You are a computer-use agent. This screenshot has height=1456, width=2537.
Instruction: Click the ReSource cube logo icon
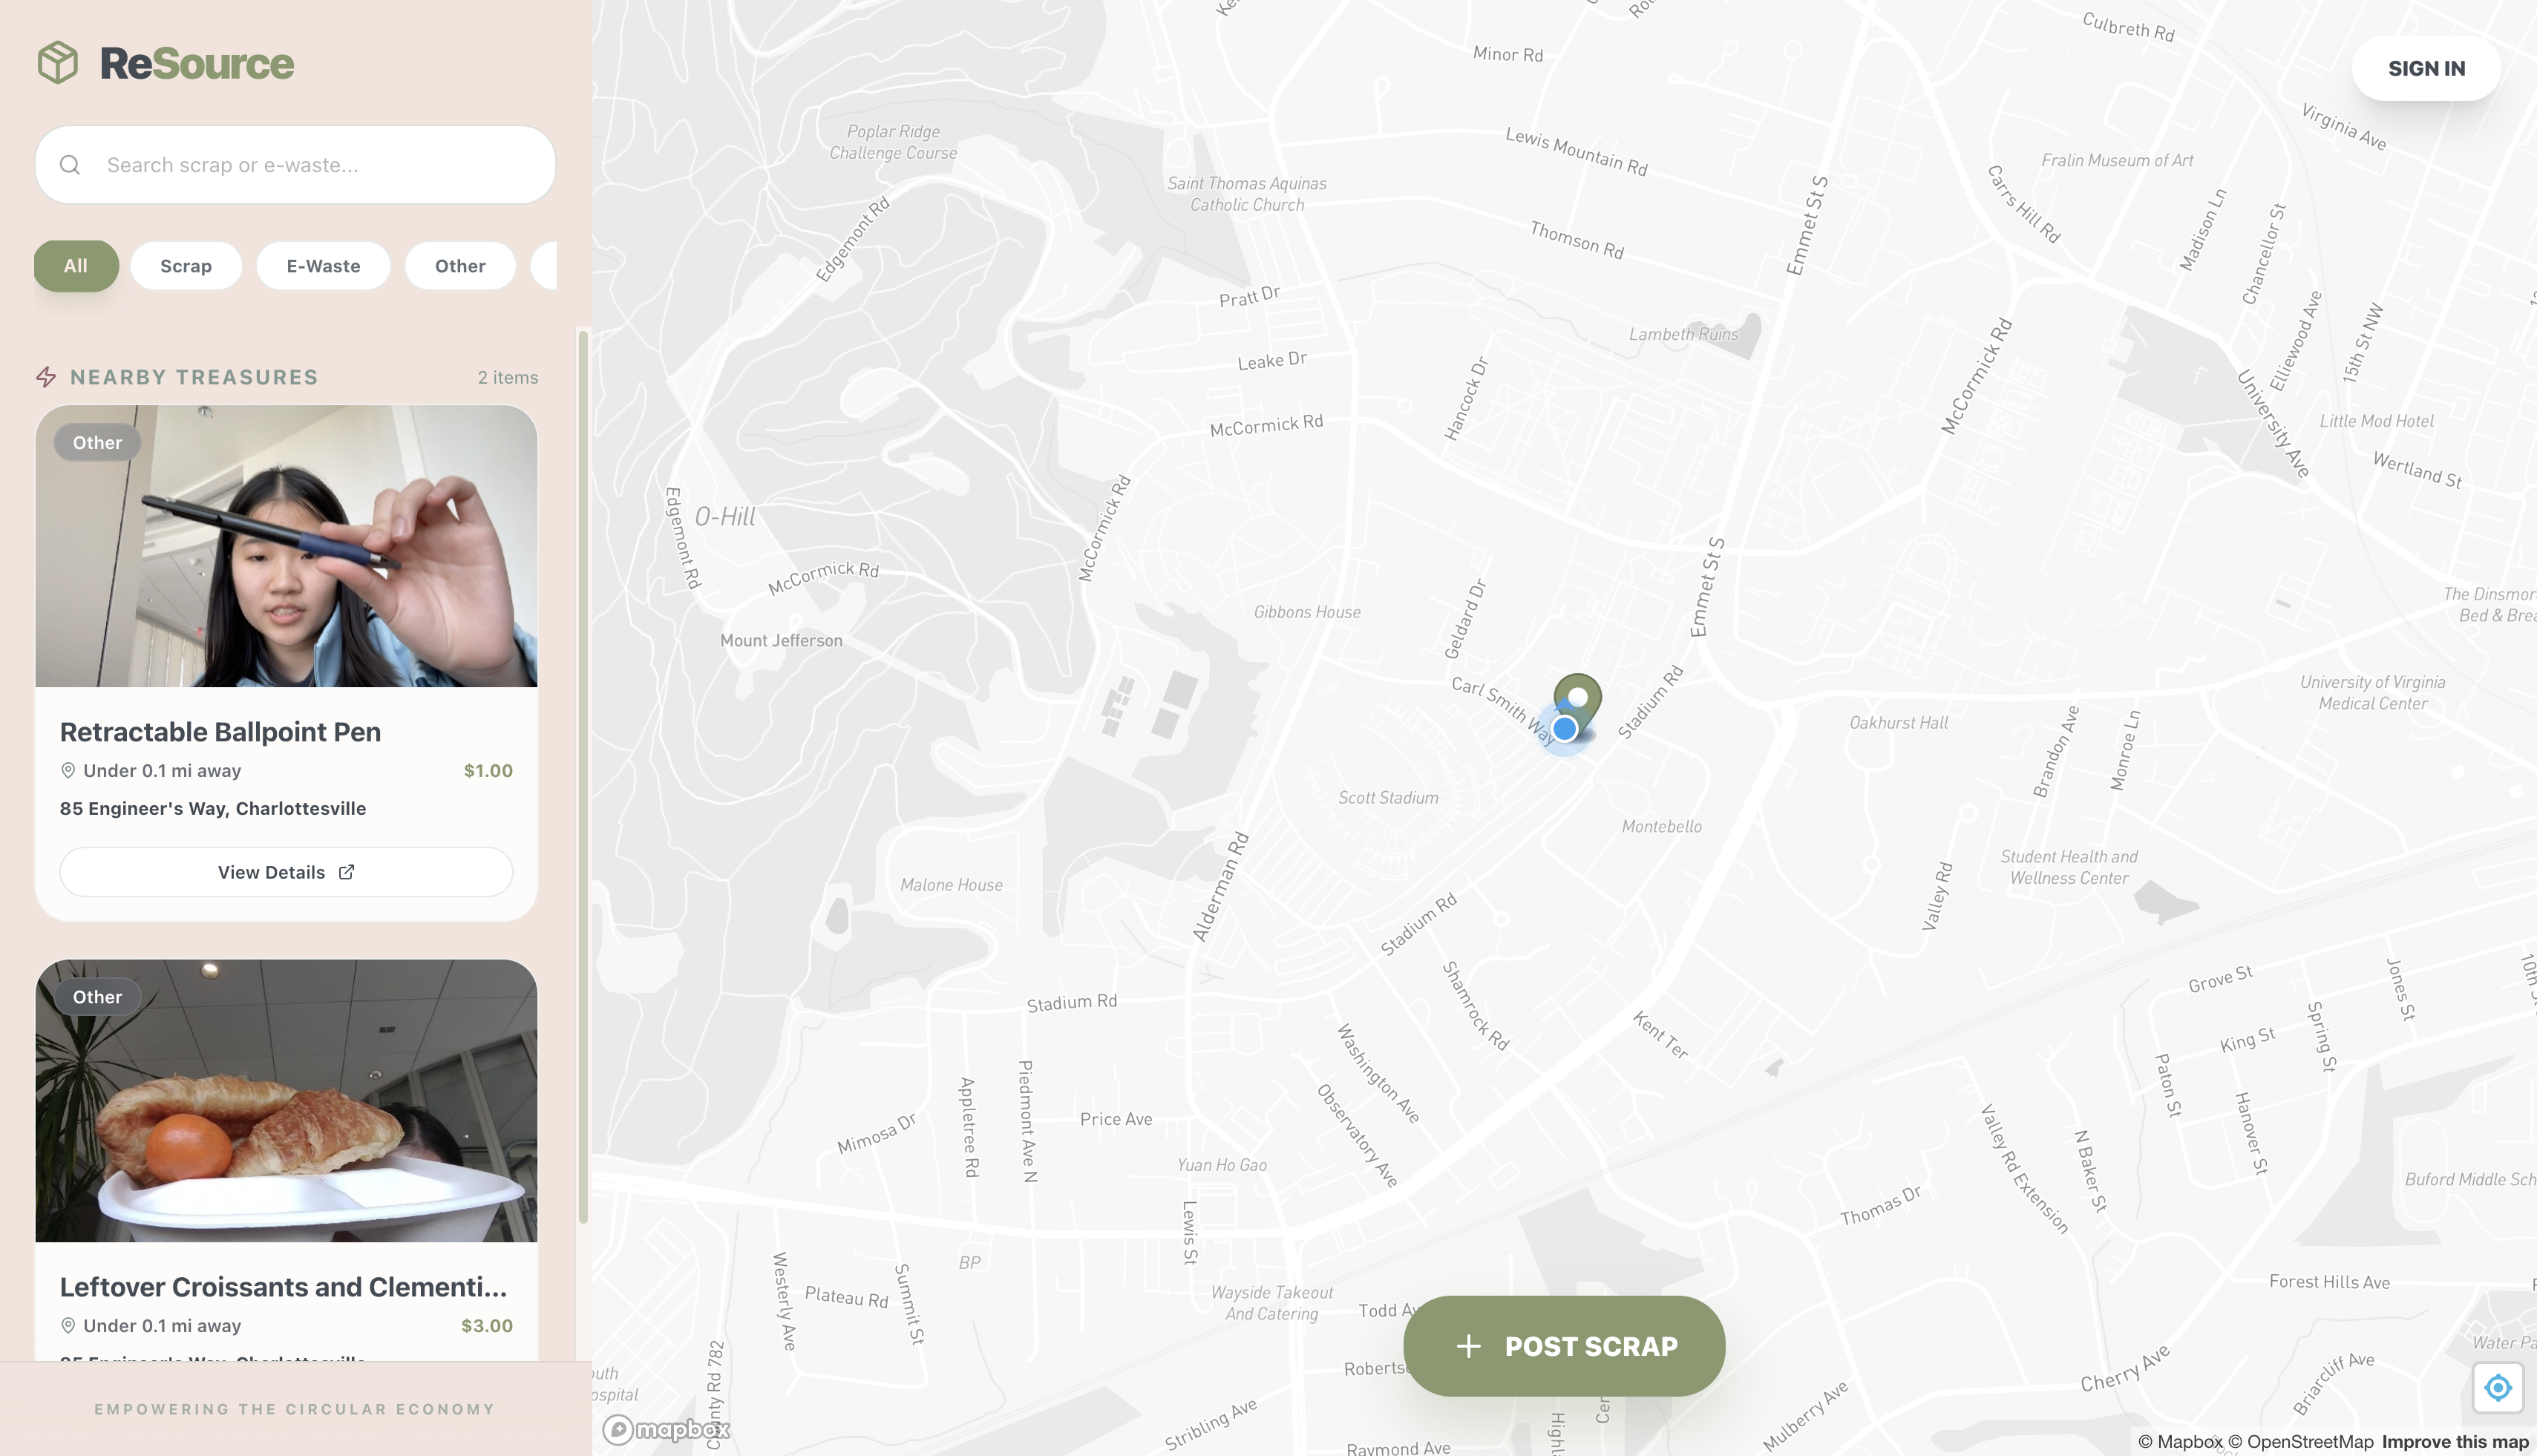[58, 63]
